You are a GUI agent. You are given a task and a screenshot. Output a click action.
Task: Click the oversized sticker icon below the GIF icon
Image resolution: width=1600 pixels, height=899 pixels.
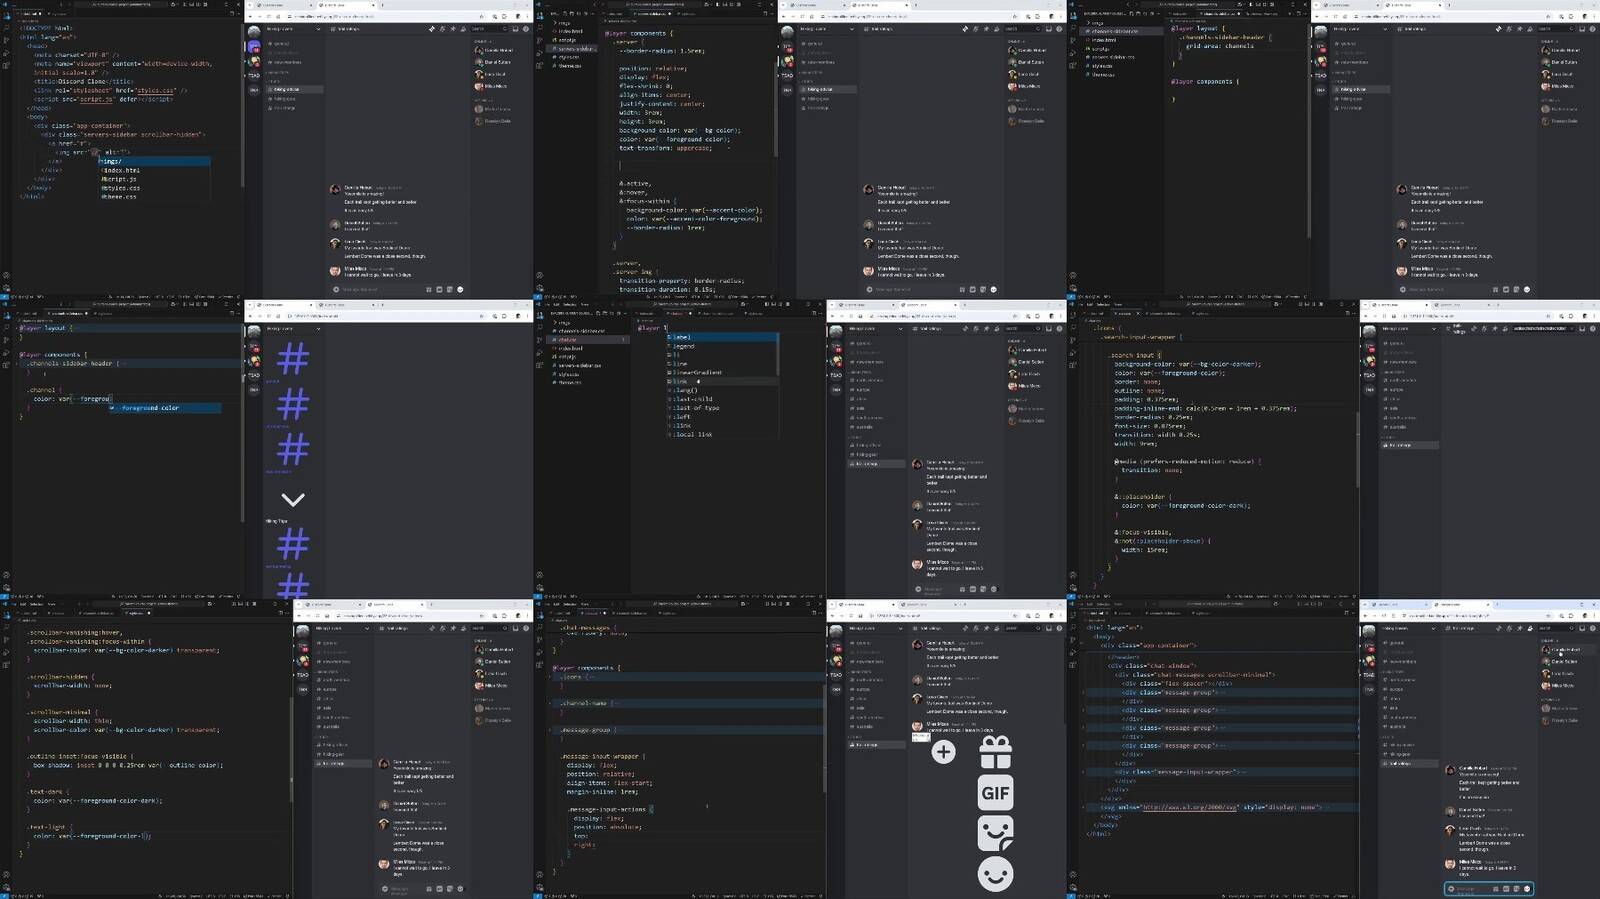[995, 833]
